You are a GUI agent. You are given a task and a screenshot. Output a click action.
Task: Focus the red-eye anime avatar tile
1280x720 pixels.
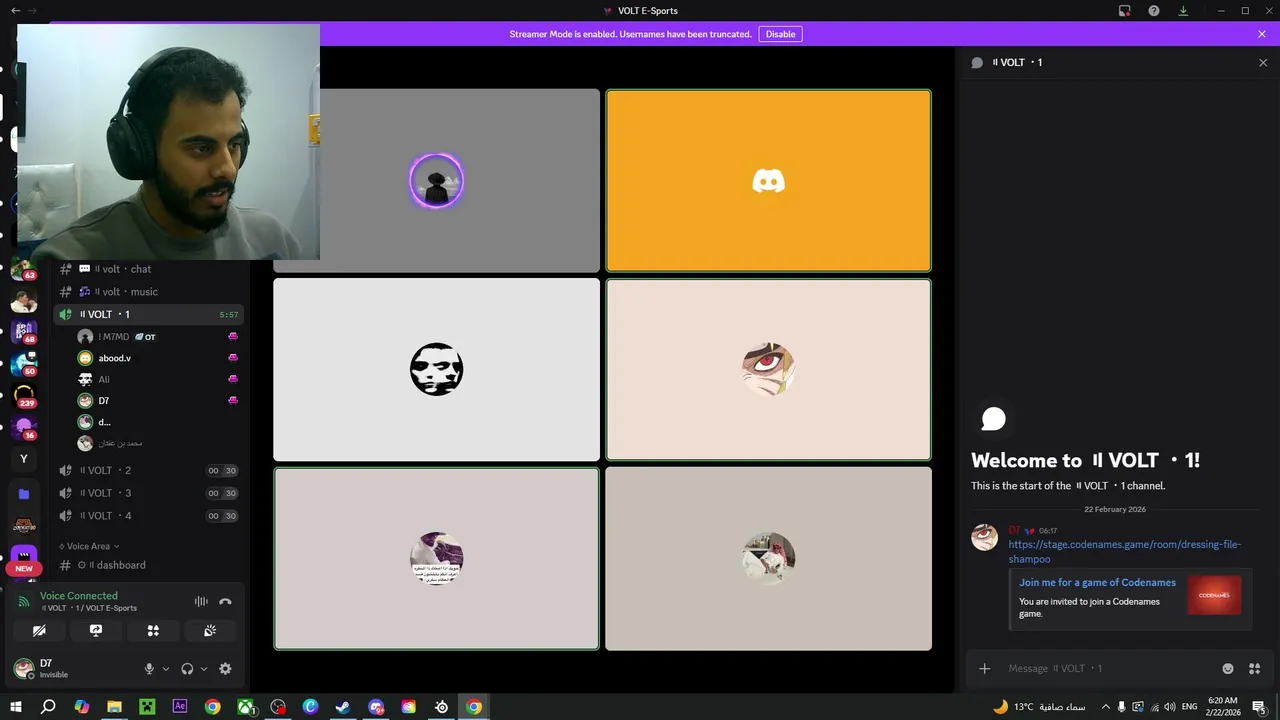click(x=768, y=370)
